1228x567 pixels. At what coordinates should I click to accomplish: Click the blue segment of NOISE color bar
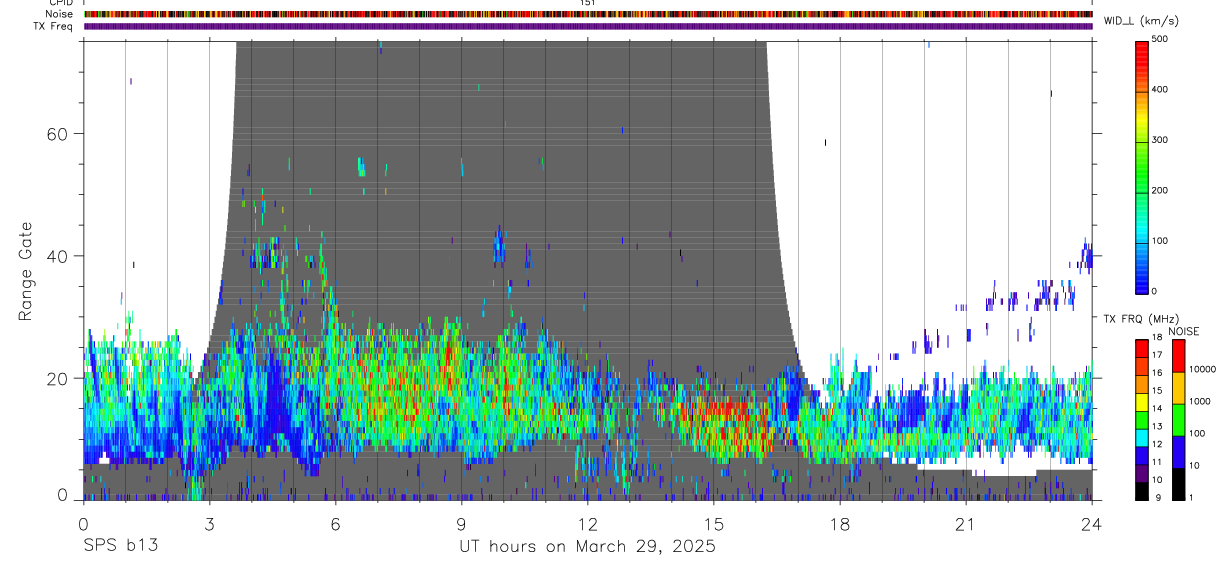1178,452
